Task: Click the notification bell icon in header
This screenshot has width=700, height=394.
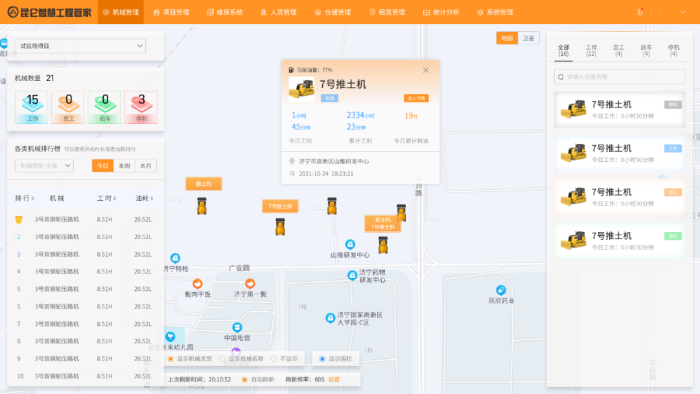Action: click(640, 12)
